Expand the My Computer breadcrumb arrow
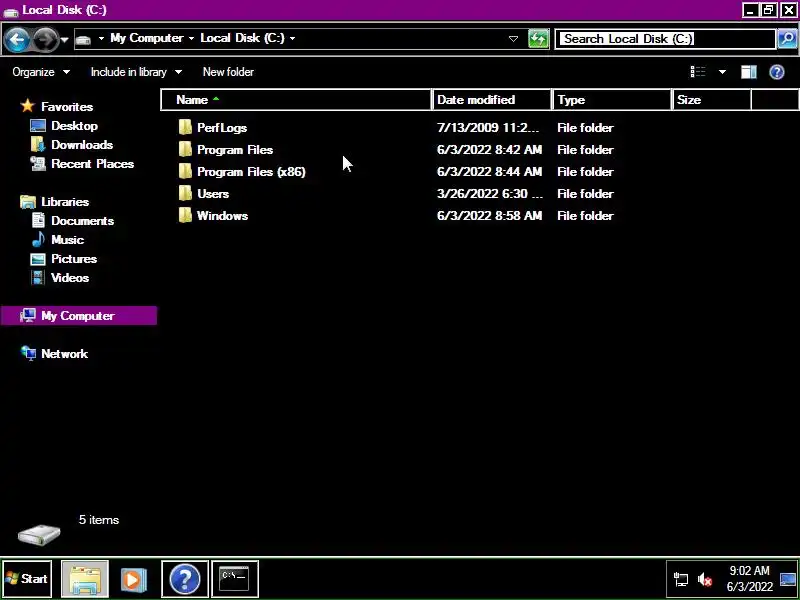 point(191,38)
